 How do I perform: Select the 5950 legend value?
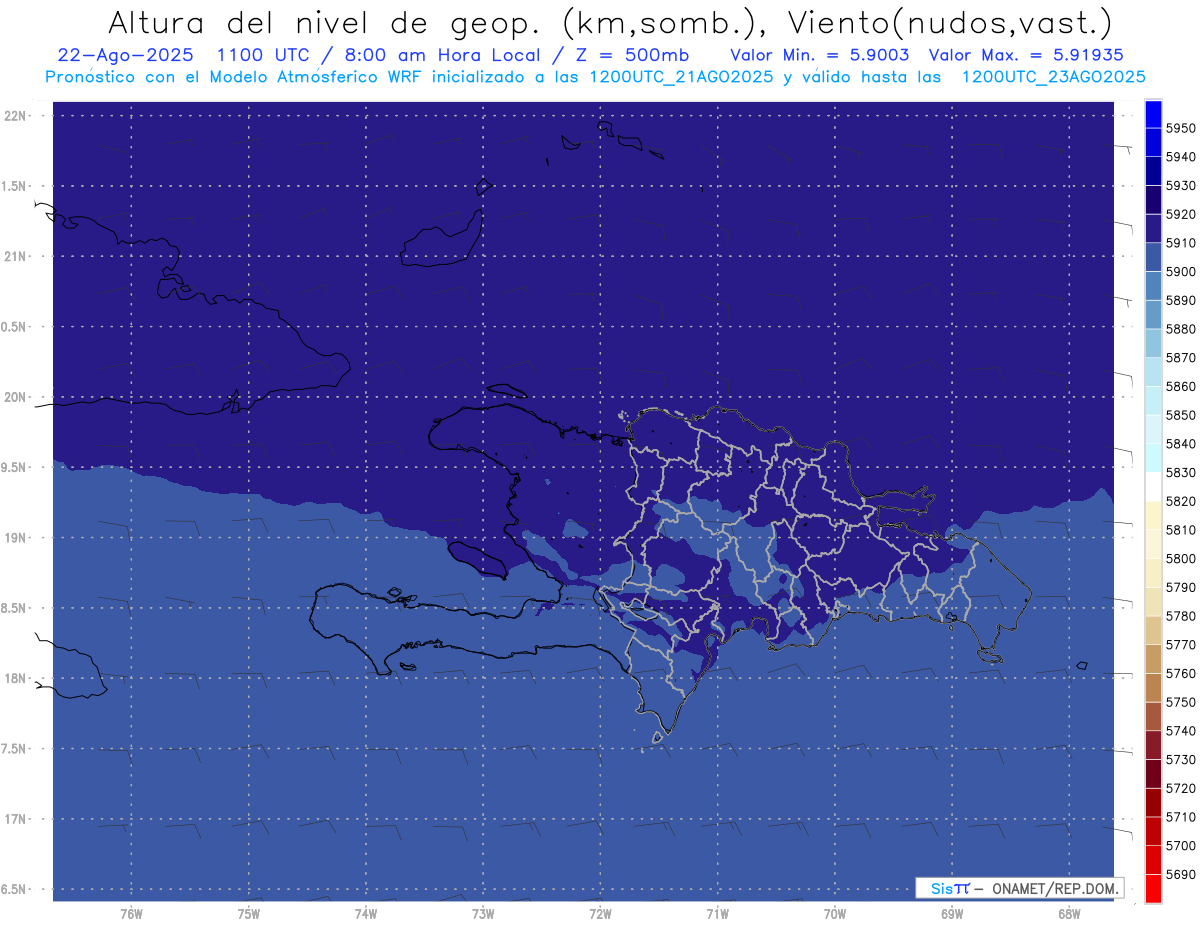1180,128
